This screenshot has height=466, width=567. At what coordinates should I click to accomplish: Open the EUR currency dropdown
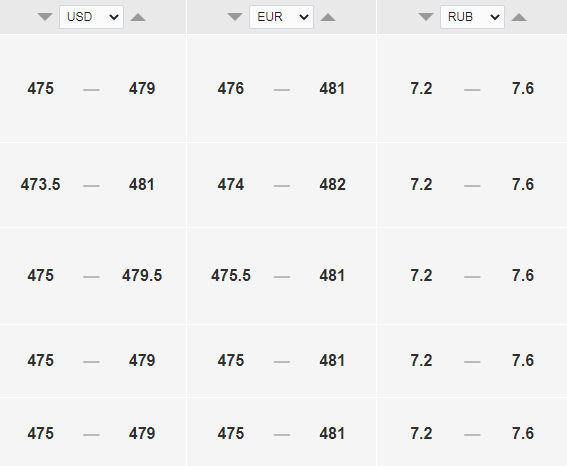281,17
